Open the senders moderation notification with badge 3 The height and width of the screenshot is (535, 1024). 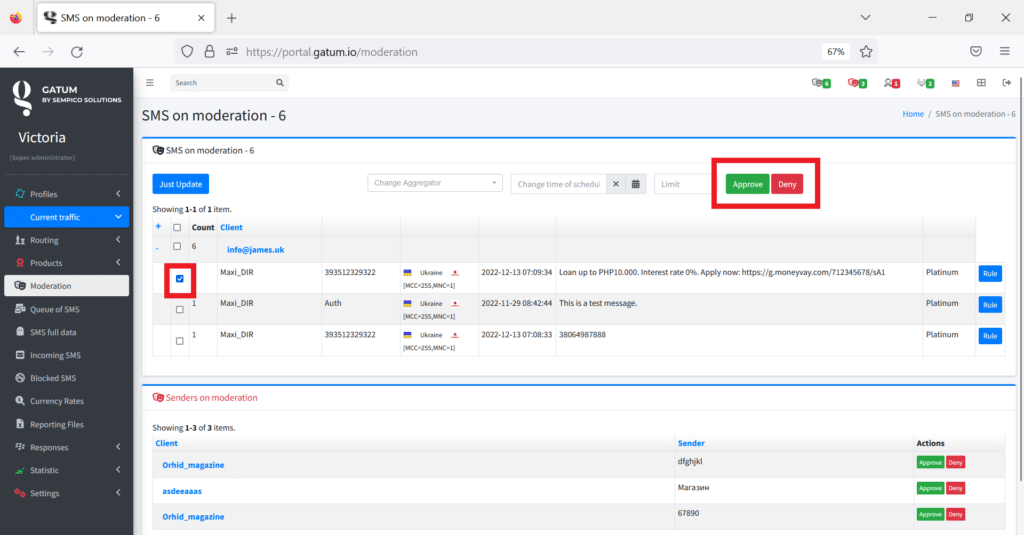point(857,83)
